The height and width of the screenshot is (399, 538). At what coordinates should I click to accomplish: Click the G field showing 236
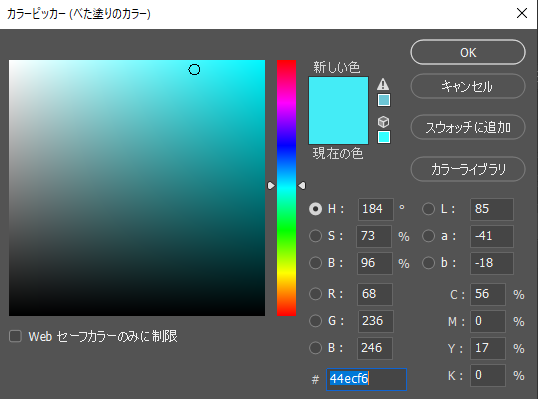coord(376,321)
